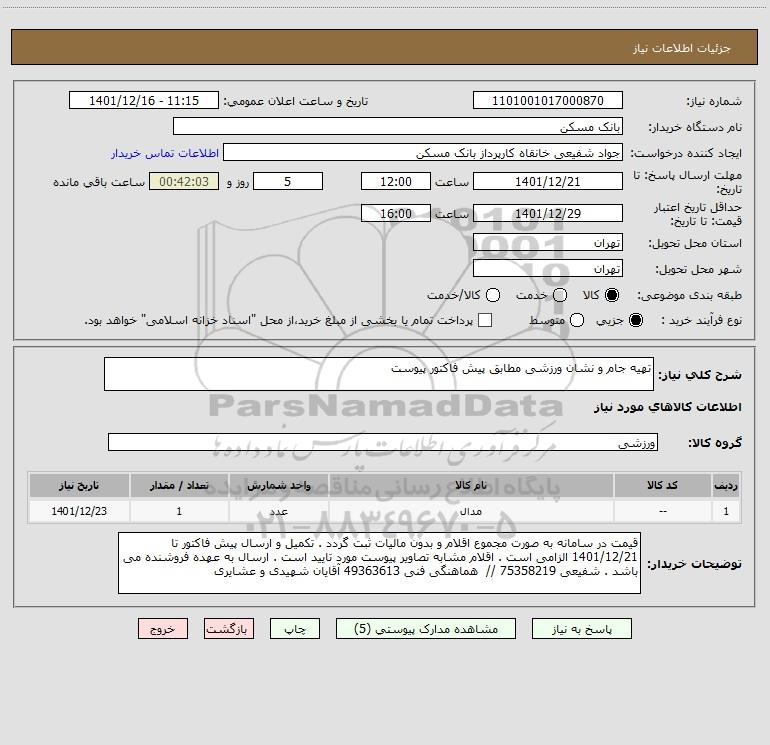Click the ردیف column header
Viewport: 770px width, 745px height.
pyautogui.click(x=726, y=485)
